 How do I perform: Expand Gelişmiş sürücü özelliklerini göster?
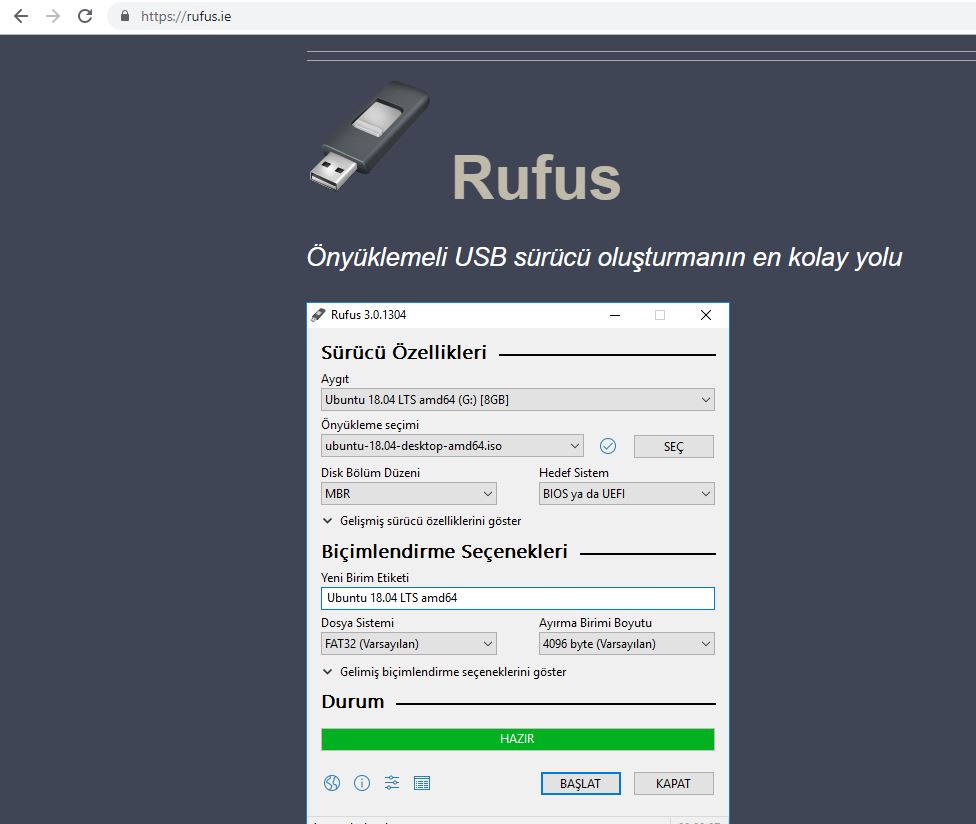click(x=422, y=521)
